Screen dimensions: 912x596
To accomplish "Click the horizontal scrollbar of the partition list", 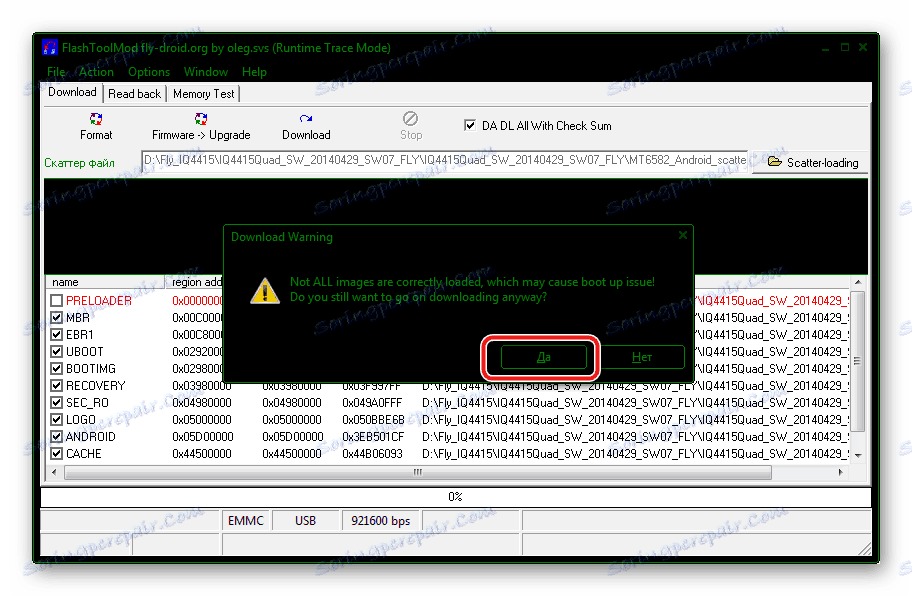I will tap(418, 472).
